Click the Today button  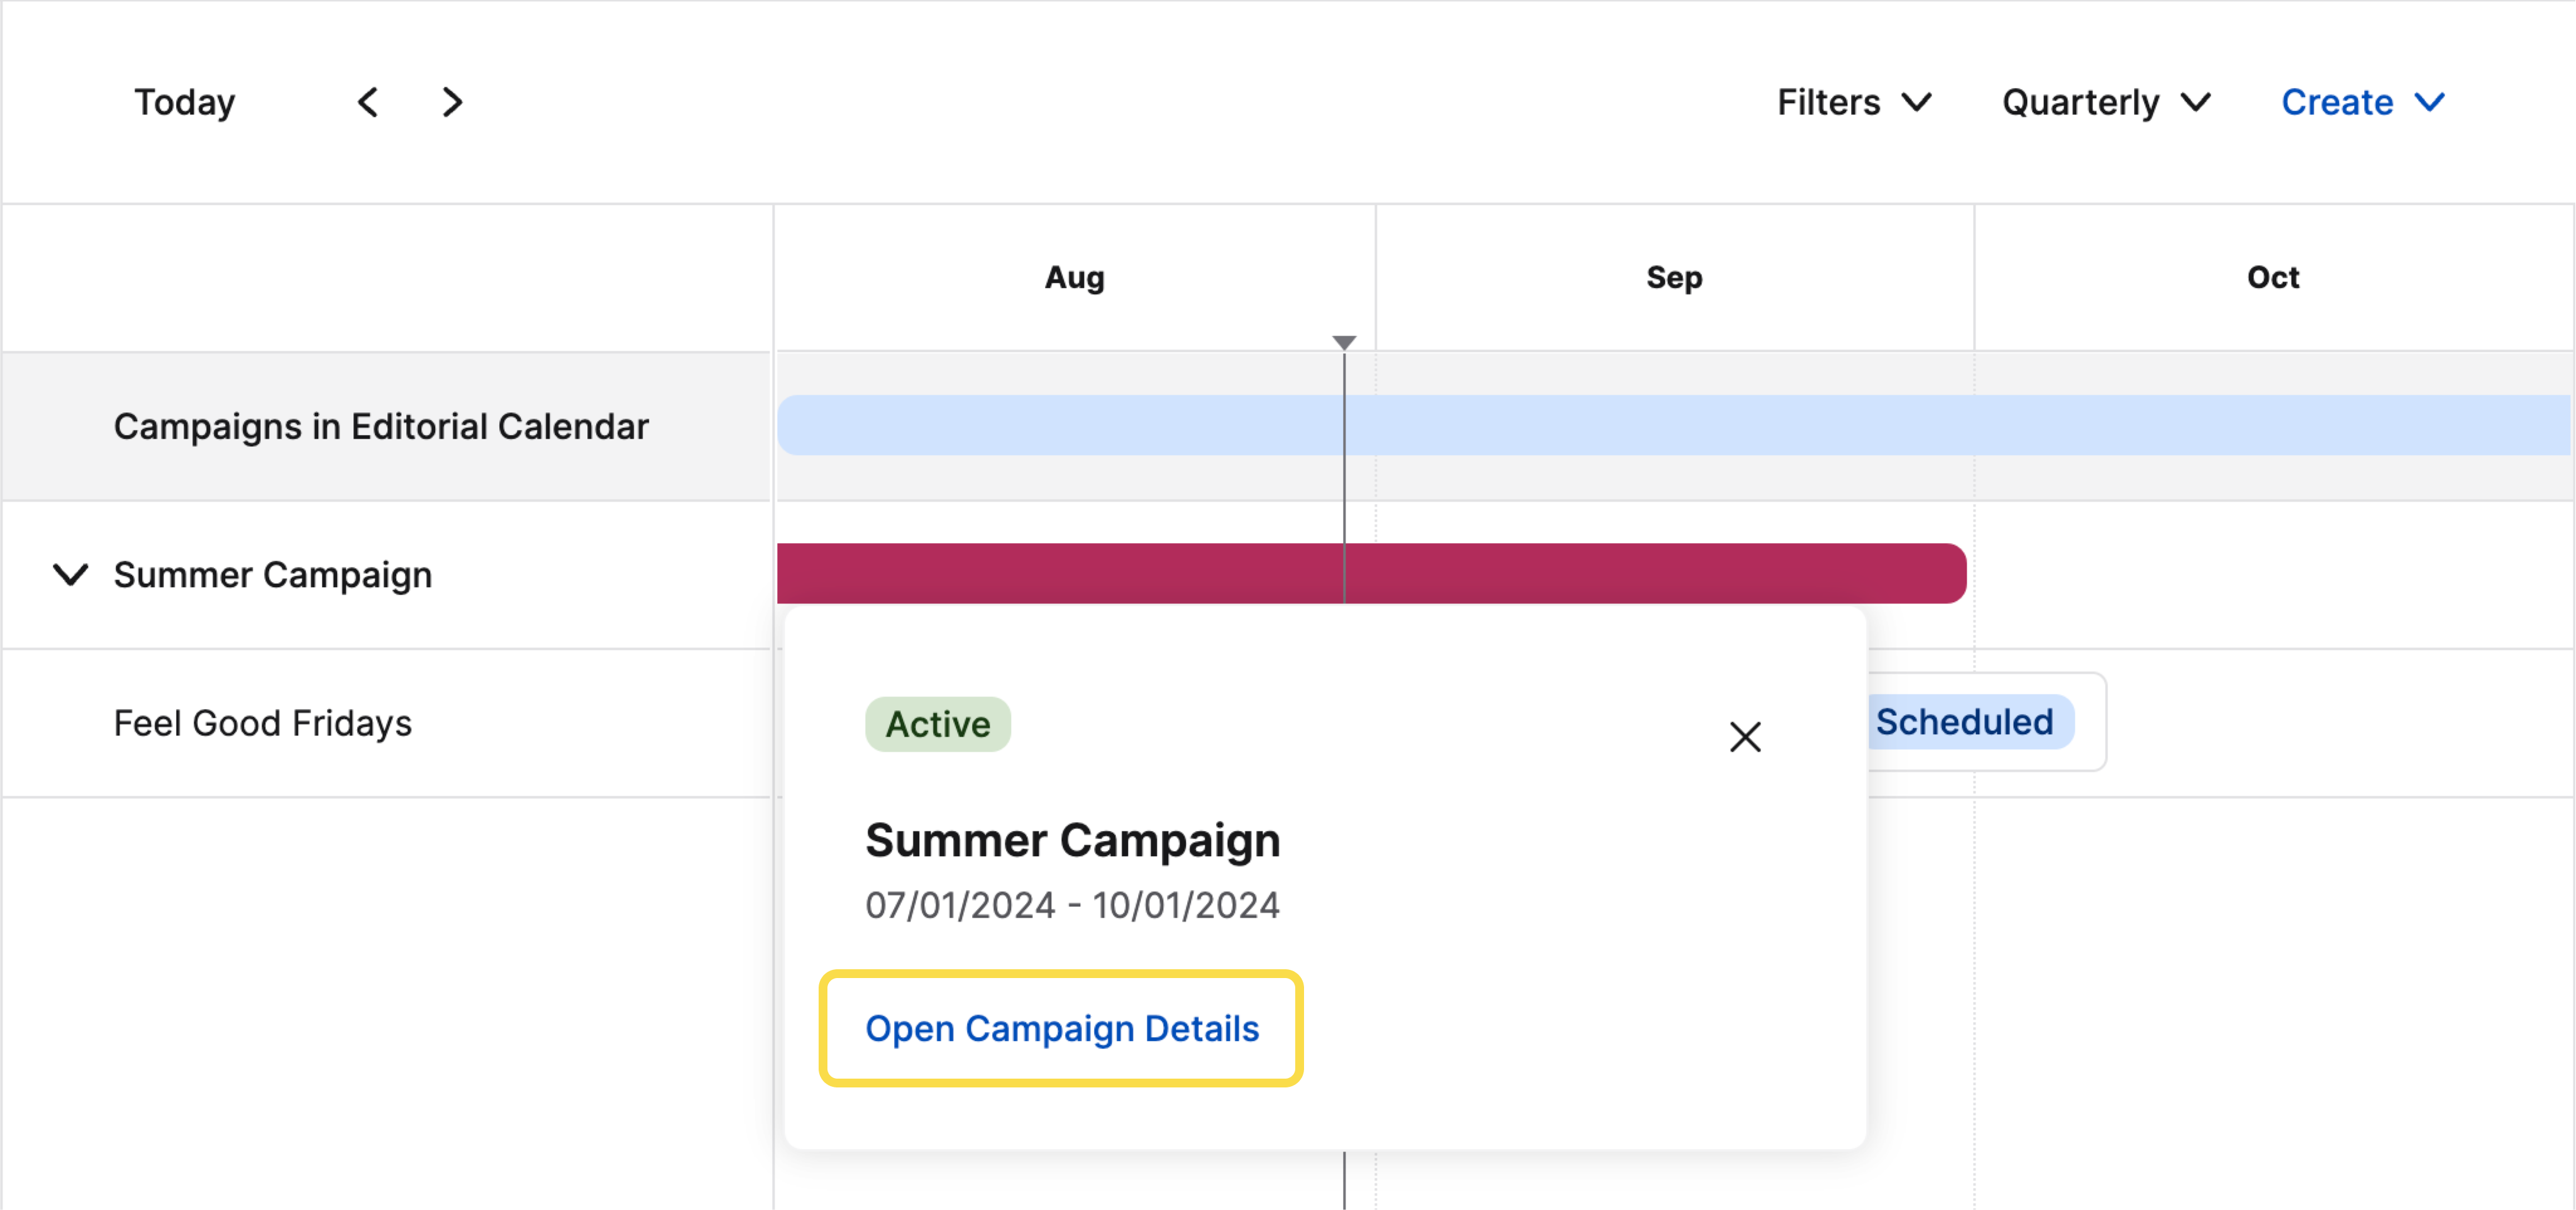185,102
